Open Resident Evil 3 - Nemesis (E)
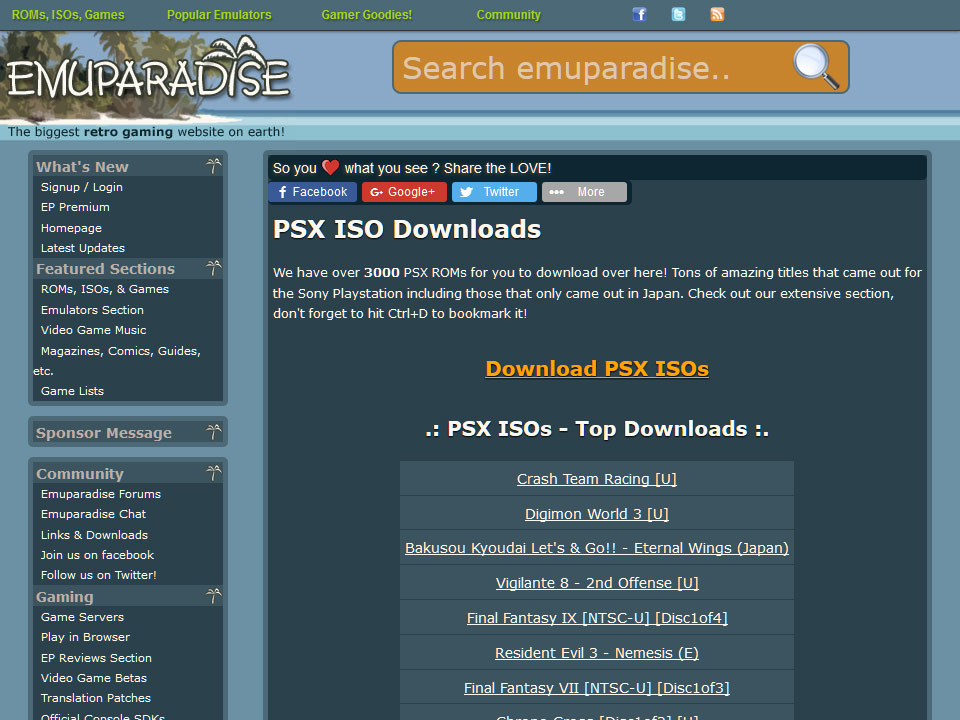 pyautogui.click(x=597, y=653)
